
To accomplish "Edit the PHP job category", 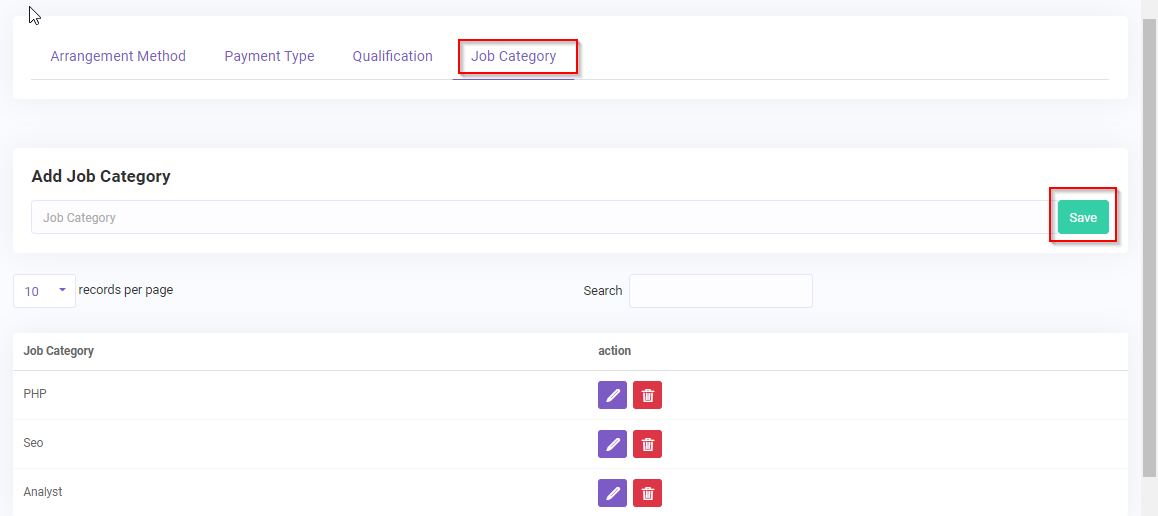I will coord(612,395).
